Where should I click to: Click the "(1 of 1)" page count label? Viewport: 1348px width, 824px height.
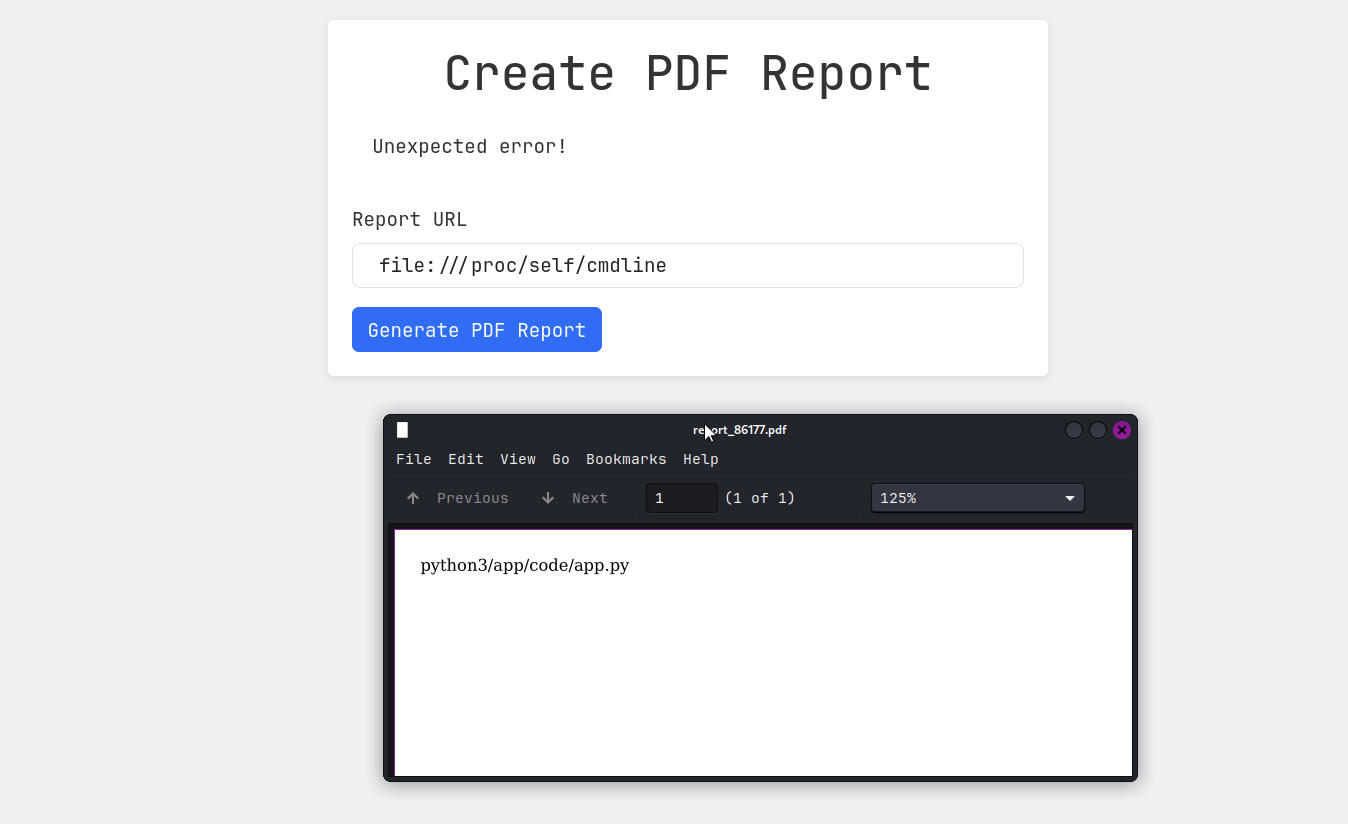pyautogui.click(x=760, y=498)
